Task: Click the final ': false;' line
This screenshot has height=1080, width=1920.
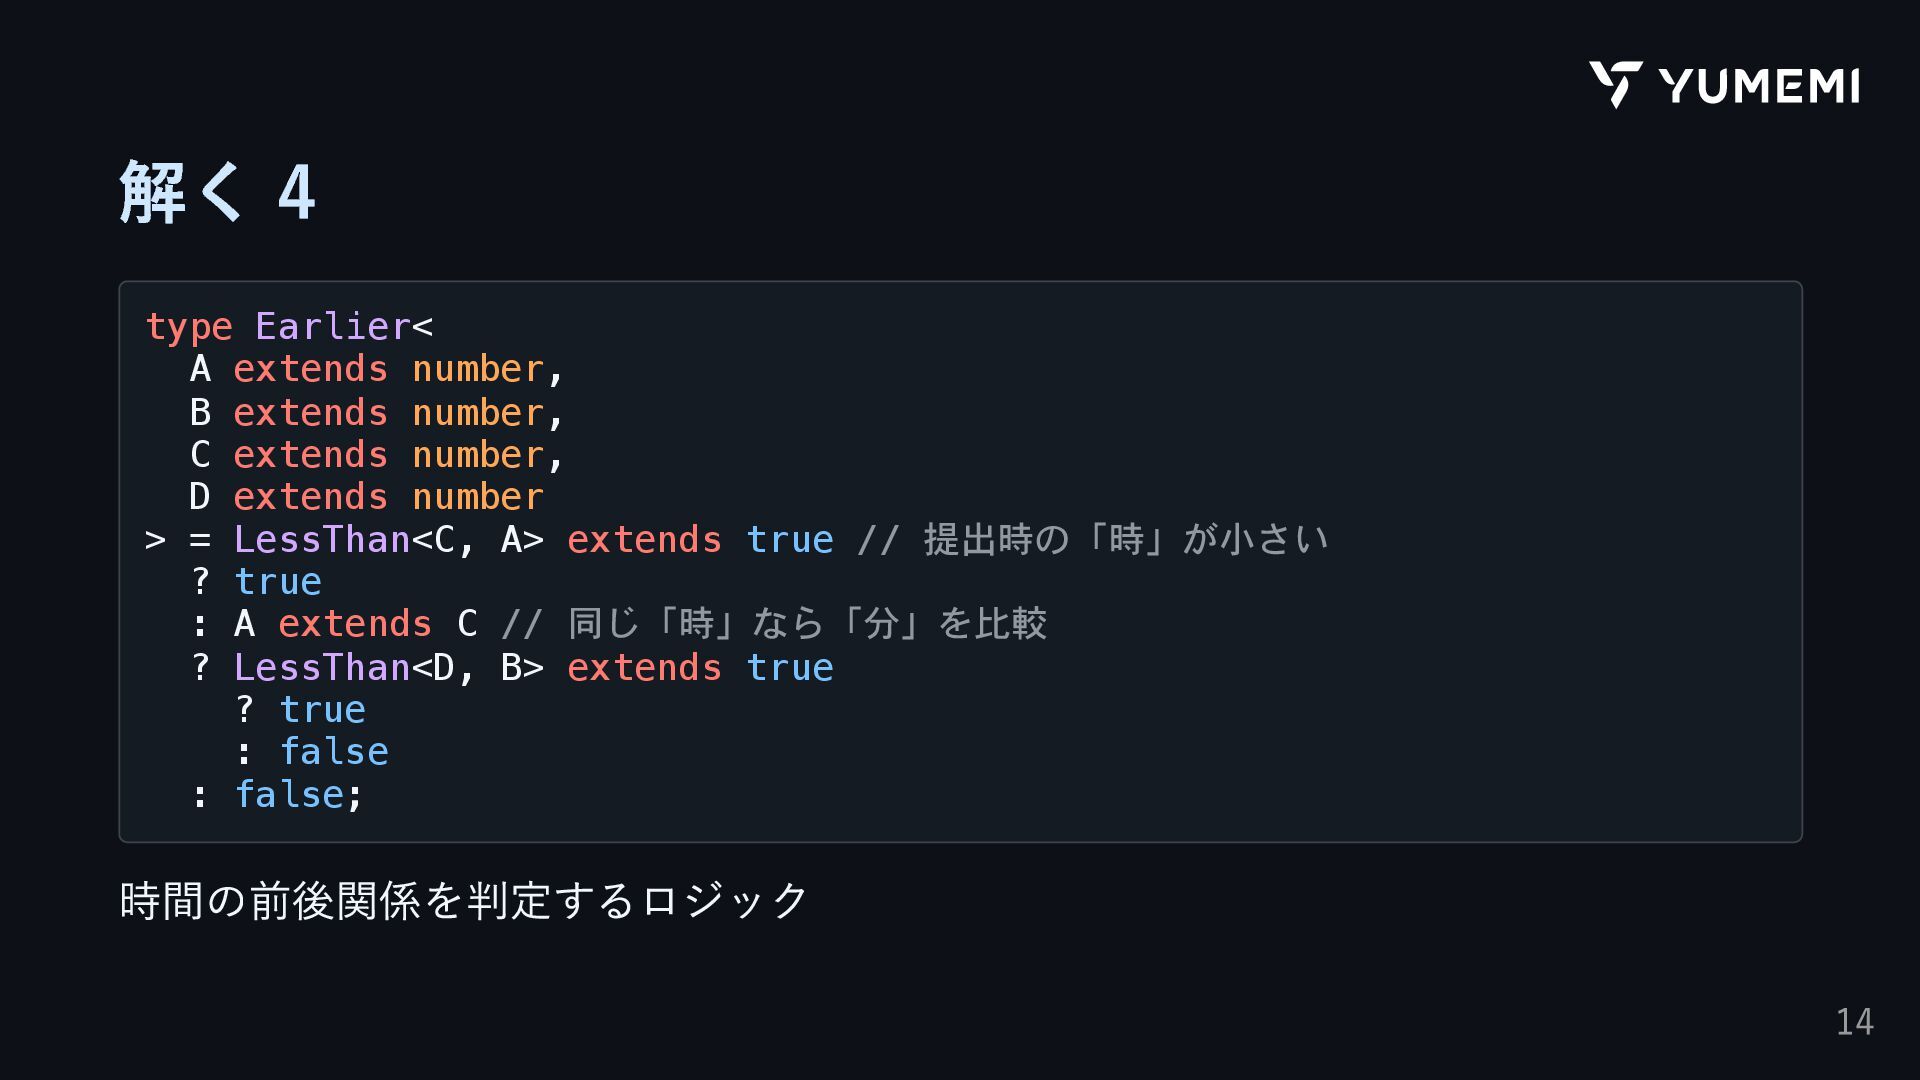Action: 277,795
